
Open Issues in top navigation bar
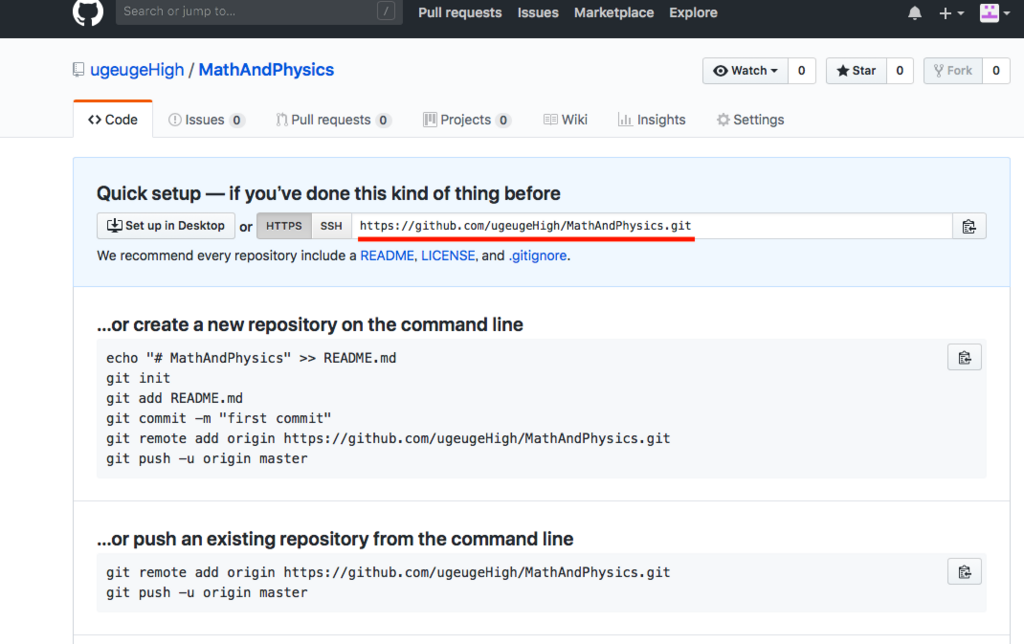(537, 12)
